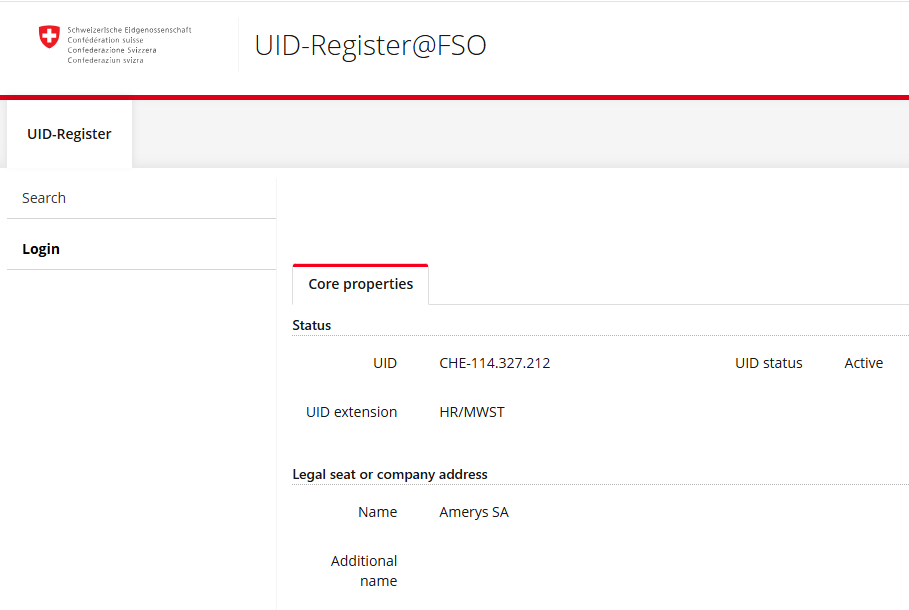
Task: Select Login in the left sidebar
Action: tap(41, 249)
